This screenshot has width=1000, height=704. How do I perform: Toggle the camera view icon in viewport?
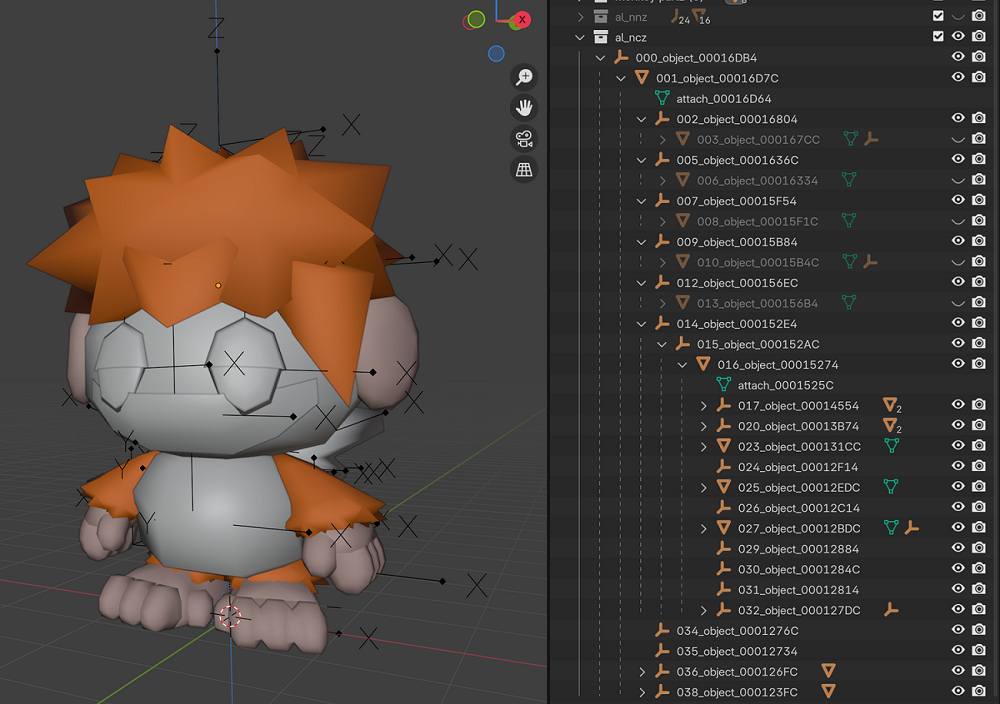(524, 139)
